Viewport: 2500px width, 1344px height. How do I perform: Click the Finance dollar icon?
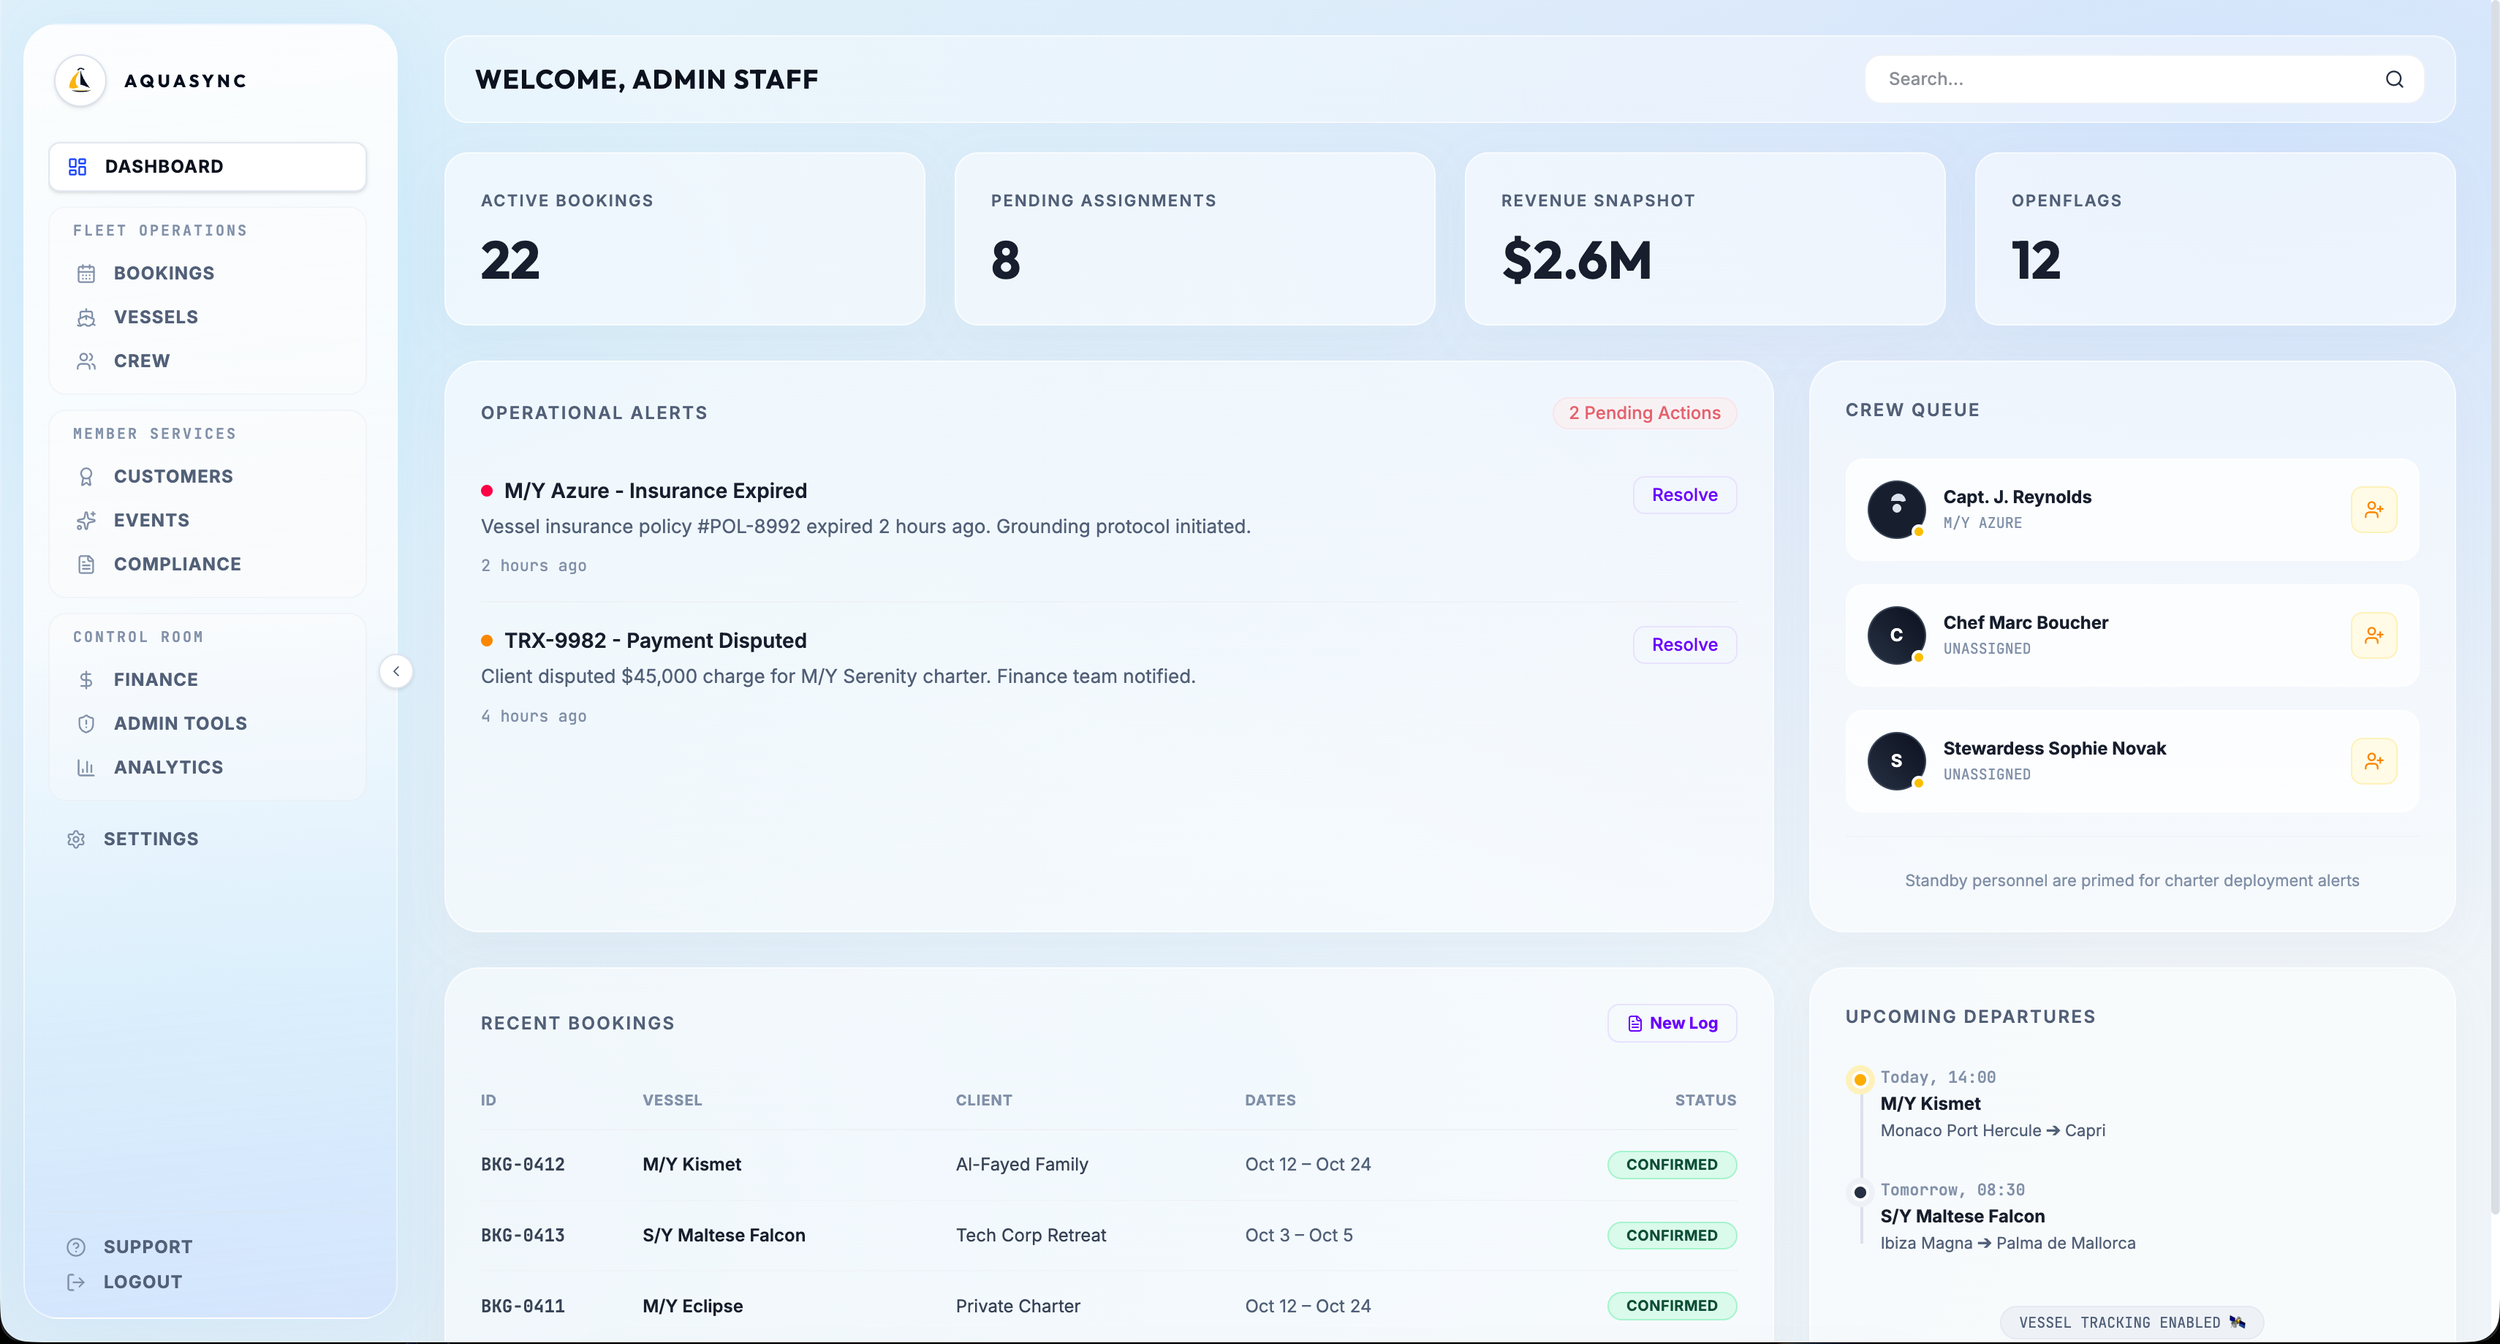86,680
